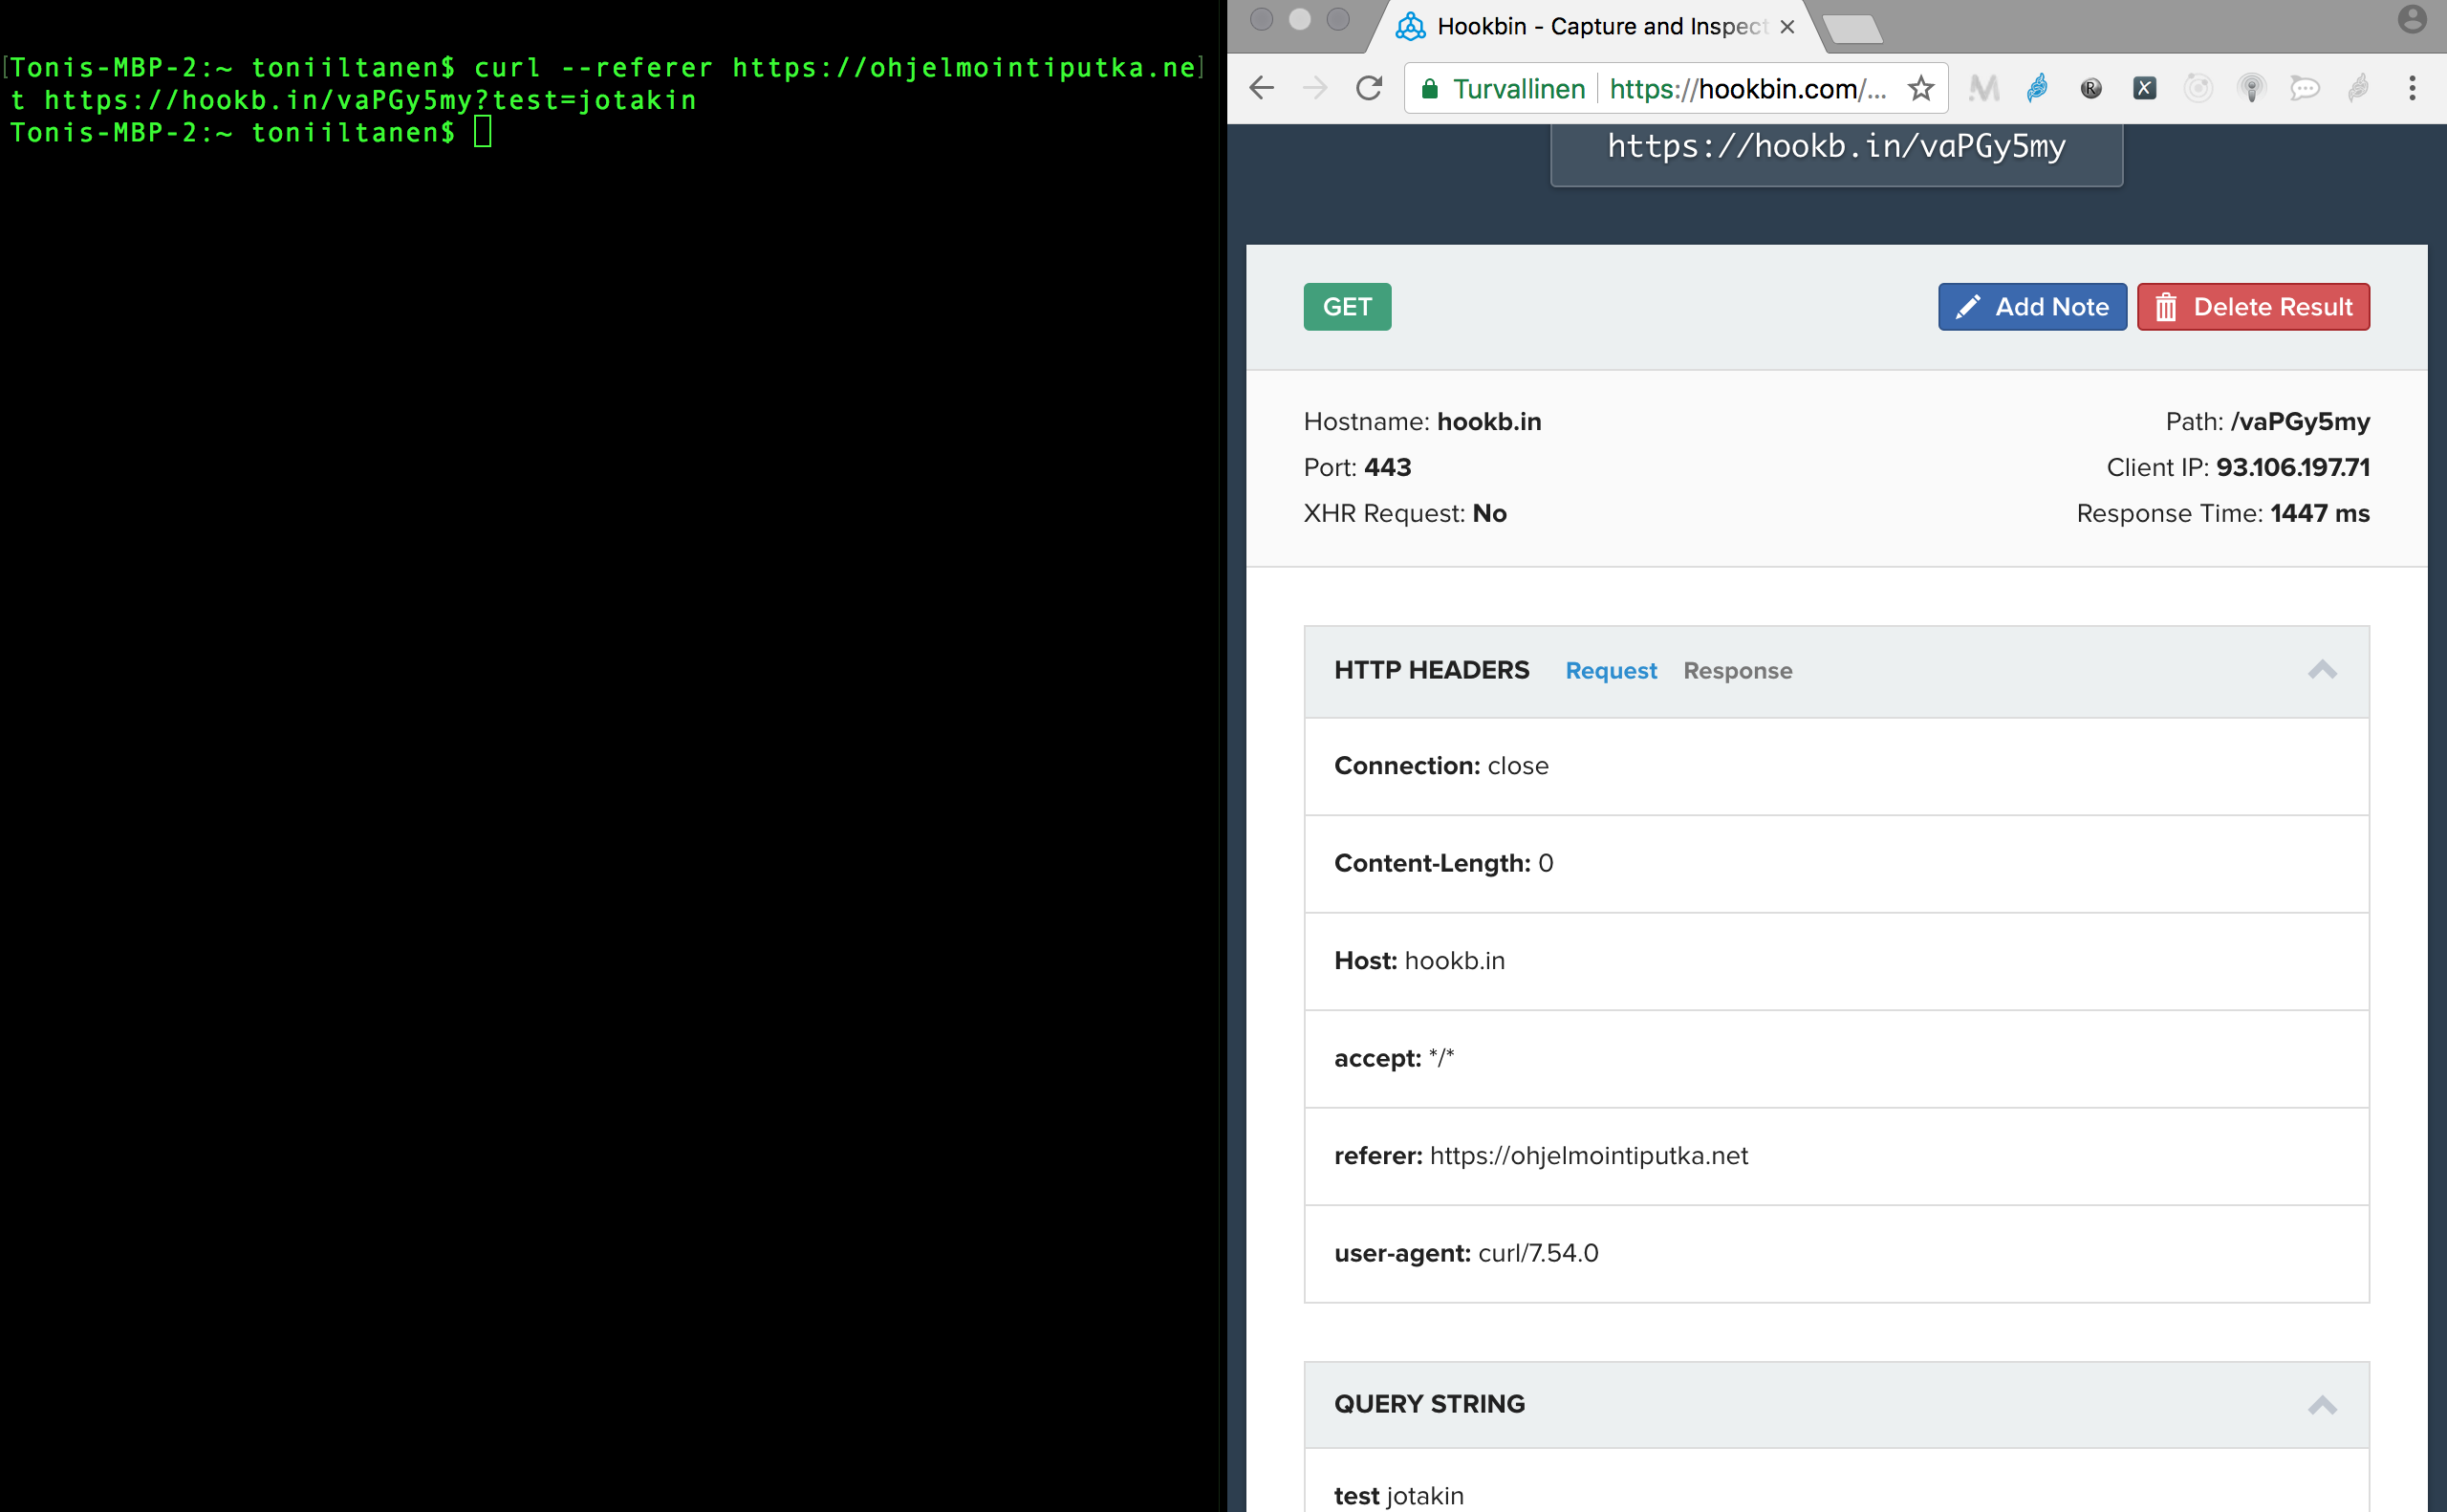Click the HTTP HEADERS section title
The width and height of the screenshot is (2447, 1512).
coord(1431,670)
